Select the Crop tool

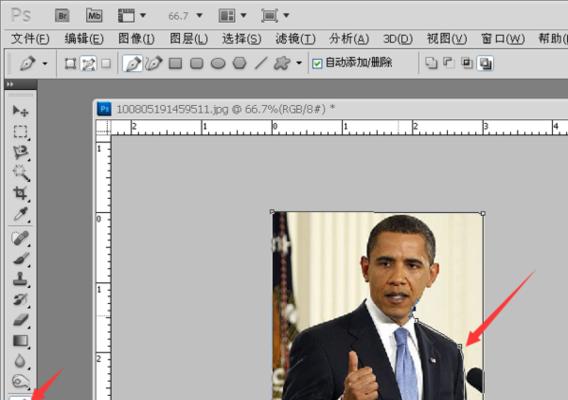coord(20,193)
